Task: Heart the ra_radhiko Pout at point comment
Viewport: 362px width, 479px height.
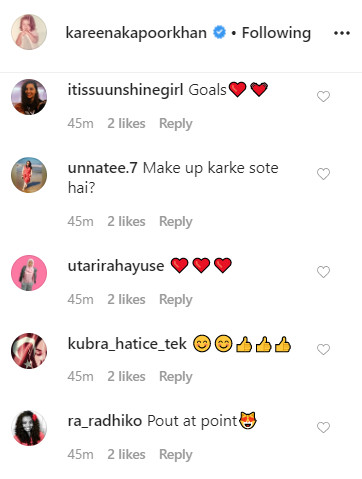Action: pos(323,427)
